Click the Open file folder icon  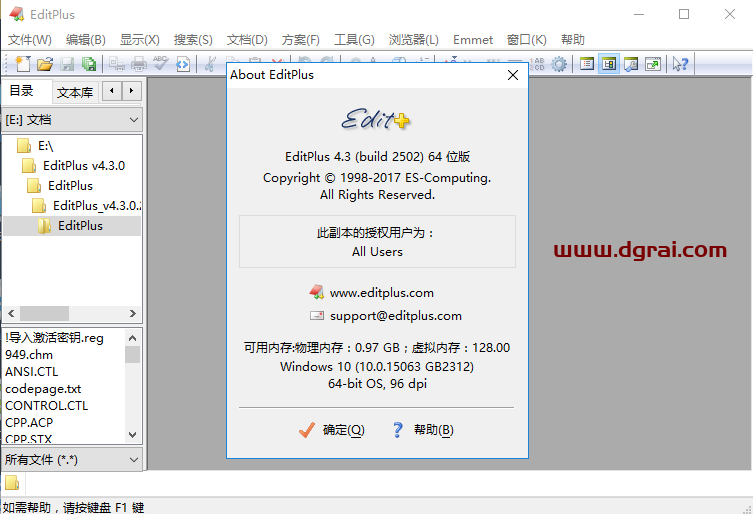coord(44,64)
